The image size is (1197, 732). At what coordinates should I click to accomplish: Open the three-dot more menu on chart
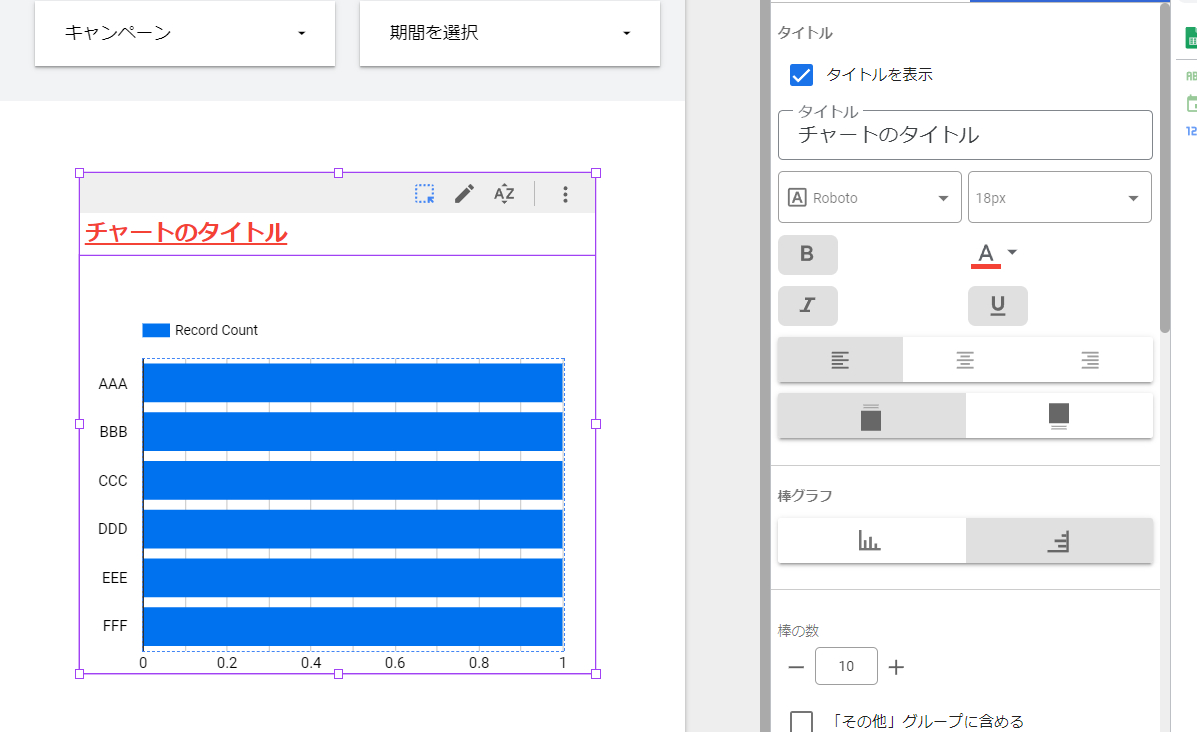point(565,194)
